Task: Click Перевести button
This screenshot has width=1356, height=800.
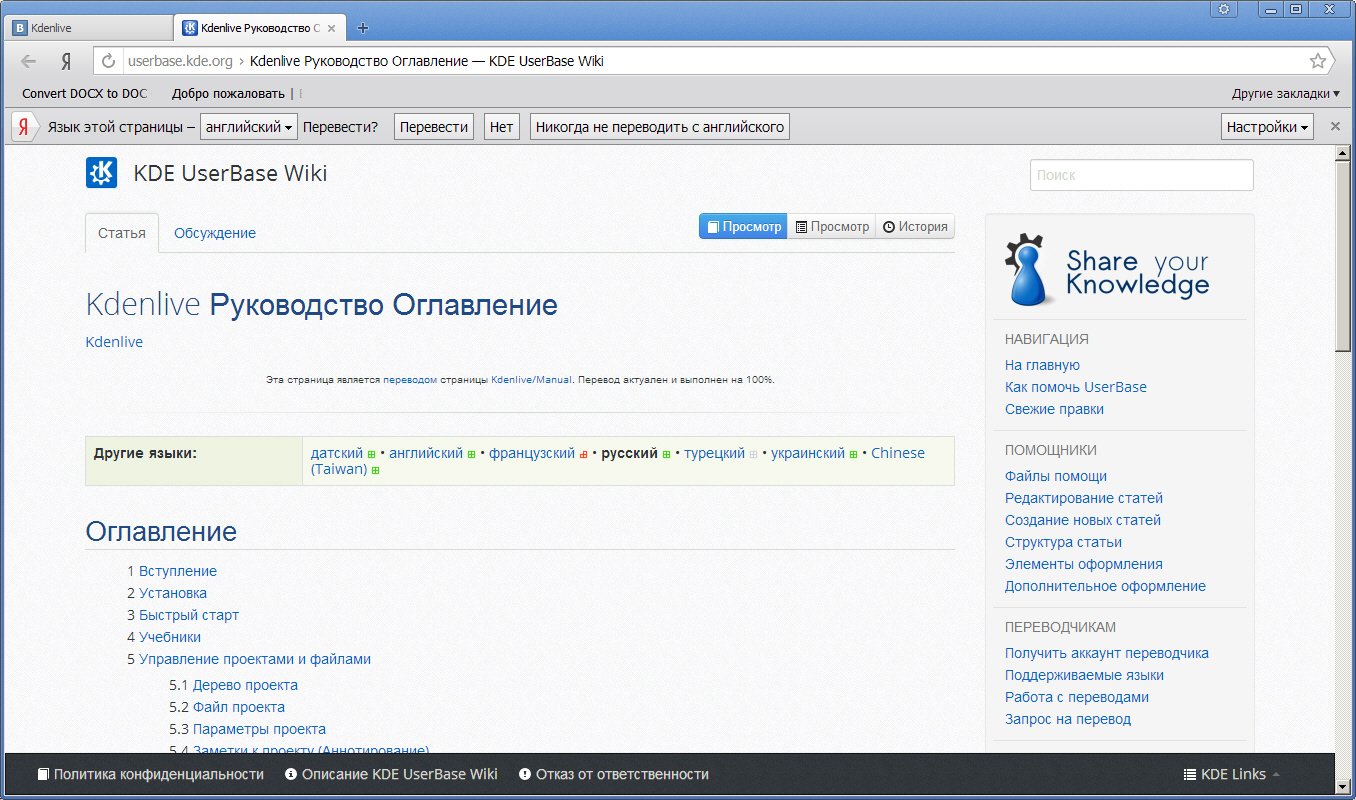Action: click(x=434, y=127)
